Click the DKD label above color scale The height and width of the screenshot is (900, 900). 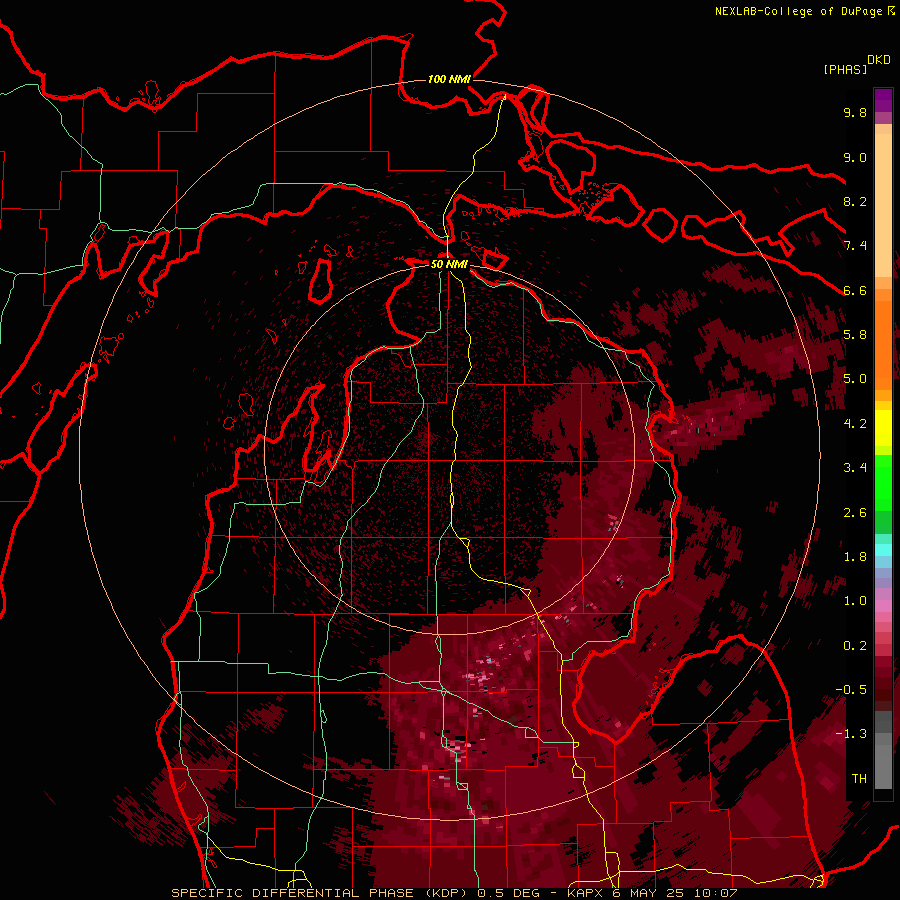[x=879, y=60]
